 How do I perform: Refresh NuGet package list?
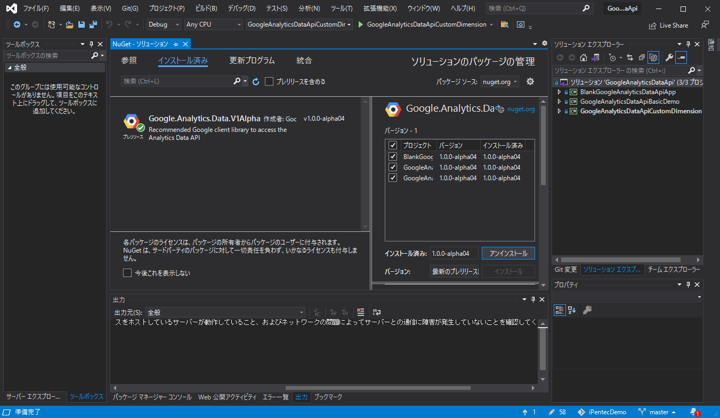[256, 81]
